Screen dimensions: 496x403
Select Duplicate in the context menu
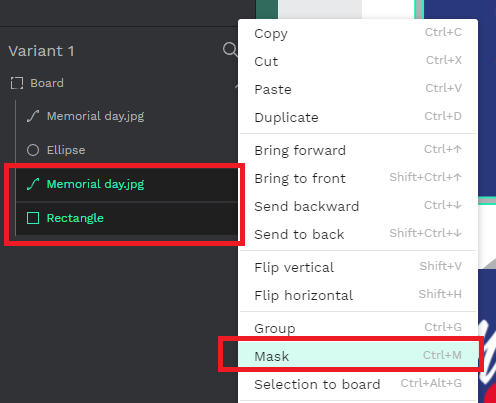click(x=358, y=117)
